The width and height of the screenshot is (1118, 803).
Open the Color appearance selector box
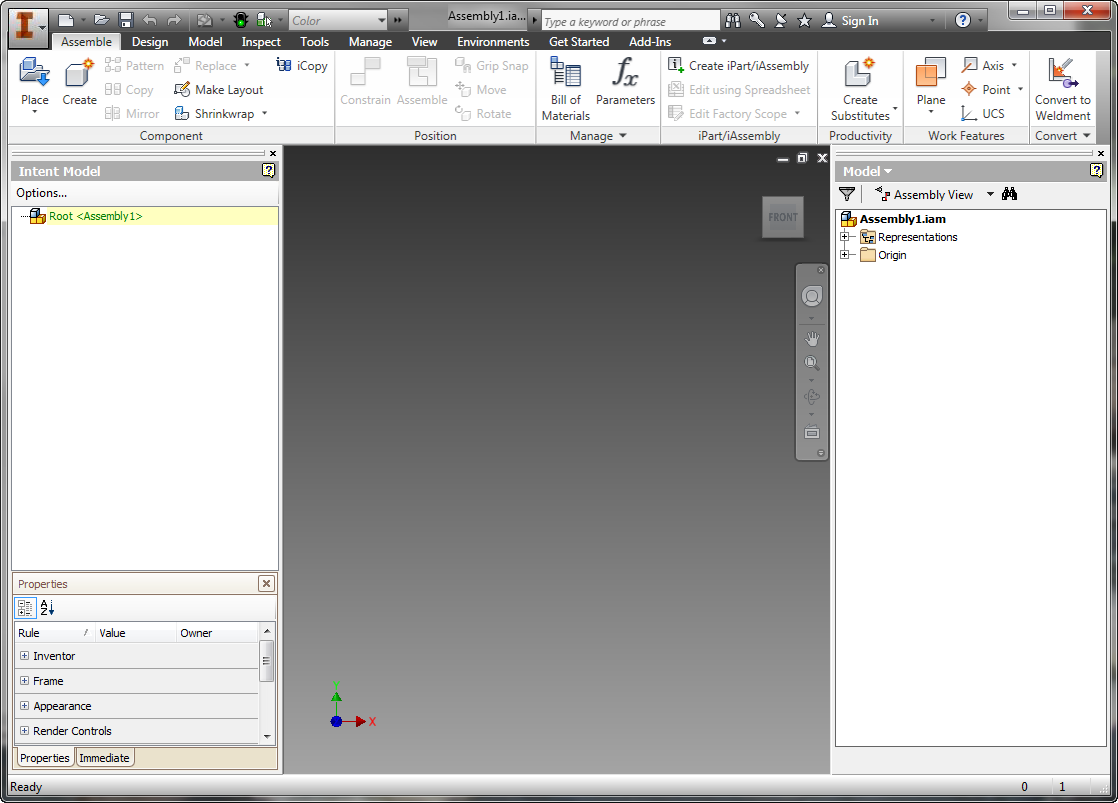tap(338, 21)
